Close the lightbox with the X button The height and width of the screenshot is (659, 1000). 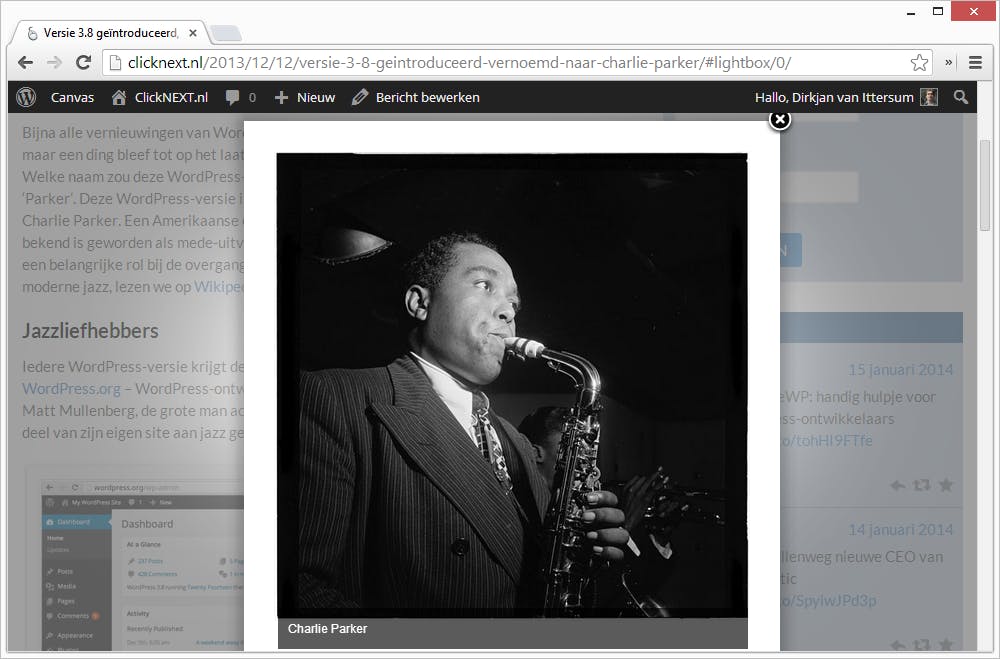(x=779, y=119)
